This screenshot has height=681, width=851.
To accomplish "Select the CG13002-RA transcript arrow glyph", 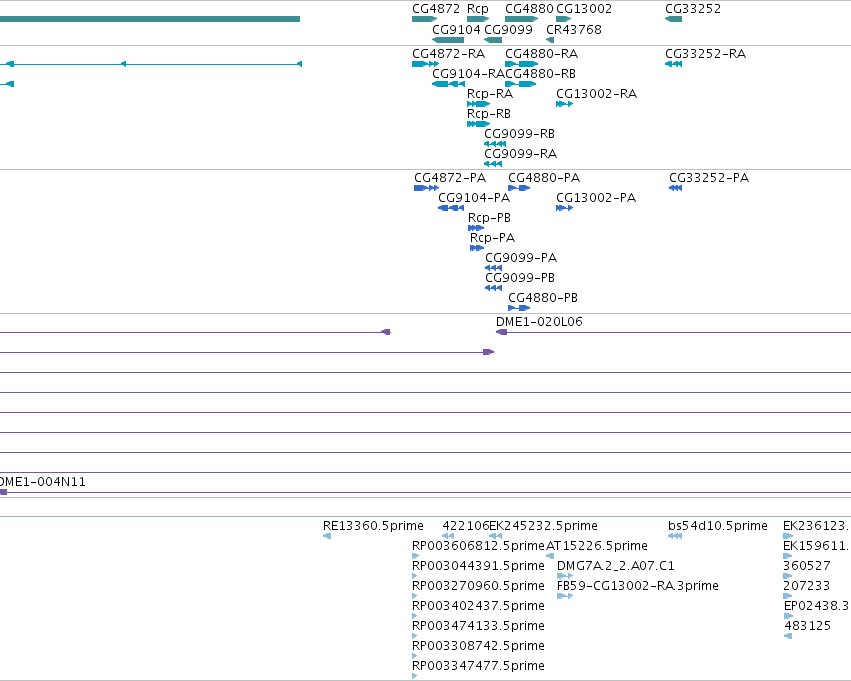I will pos(564,104).
